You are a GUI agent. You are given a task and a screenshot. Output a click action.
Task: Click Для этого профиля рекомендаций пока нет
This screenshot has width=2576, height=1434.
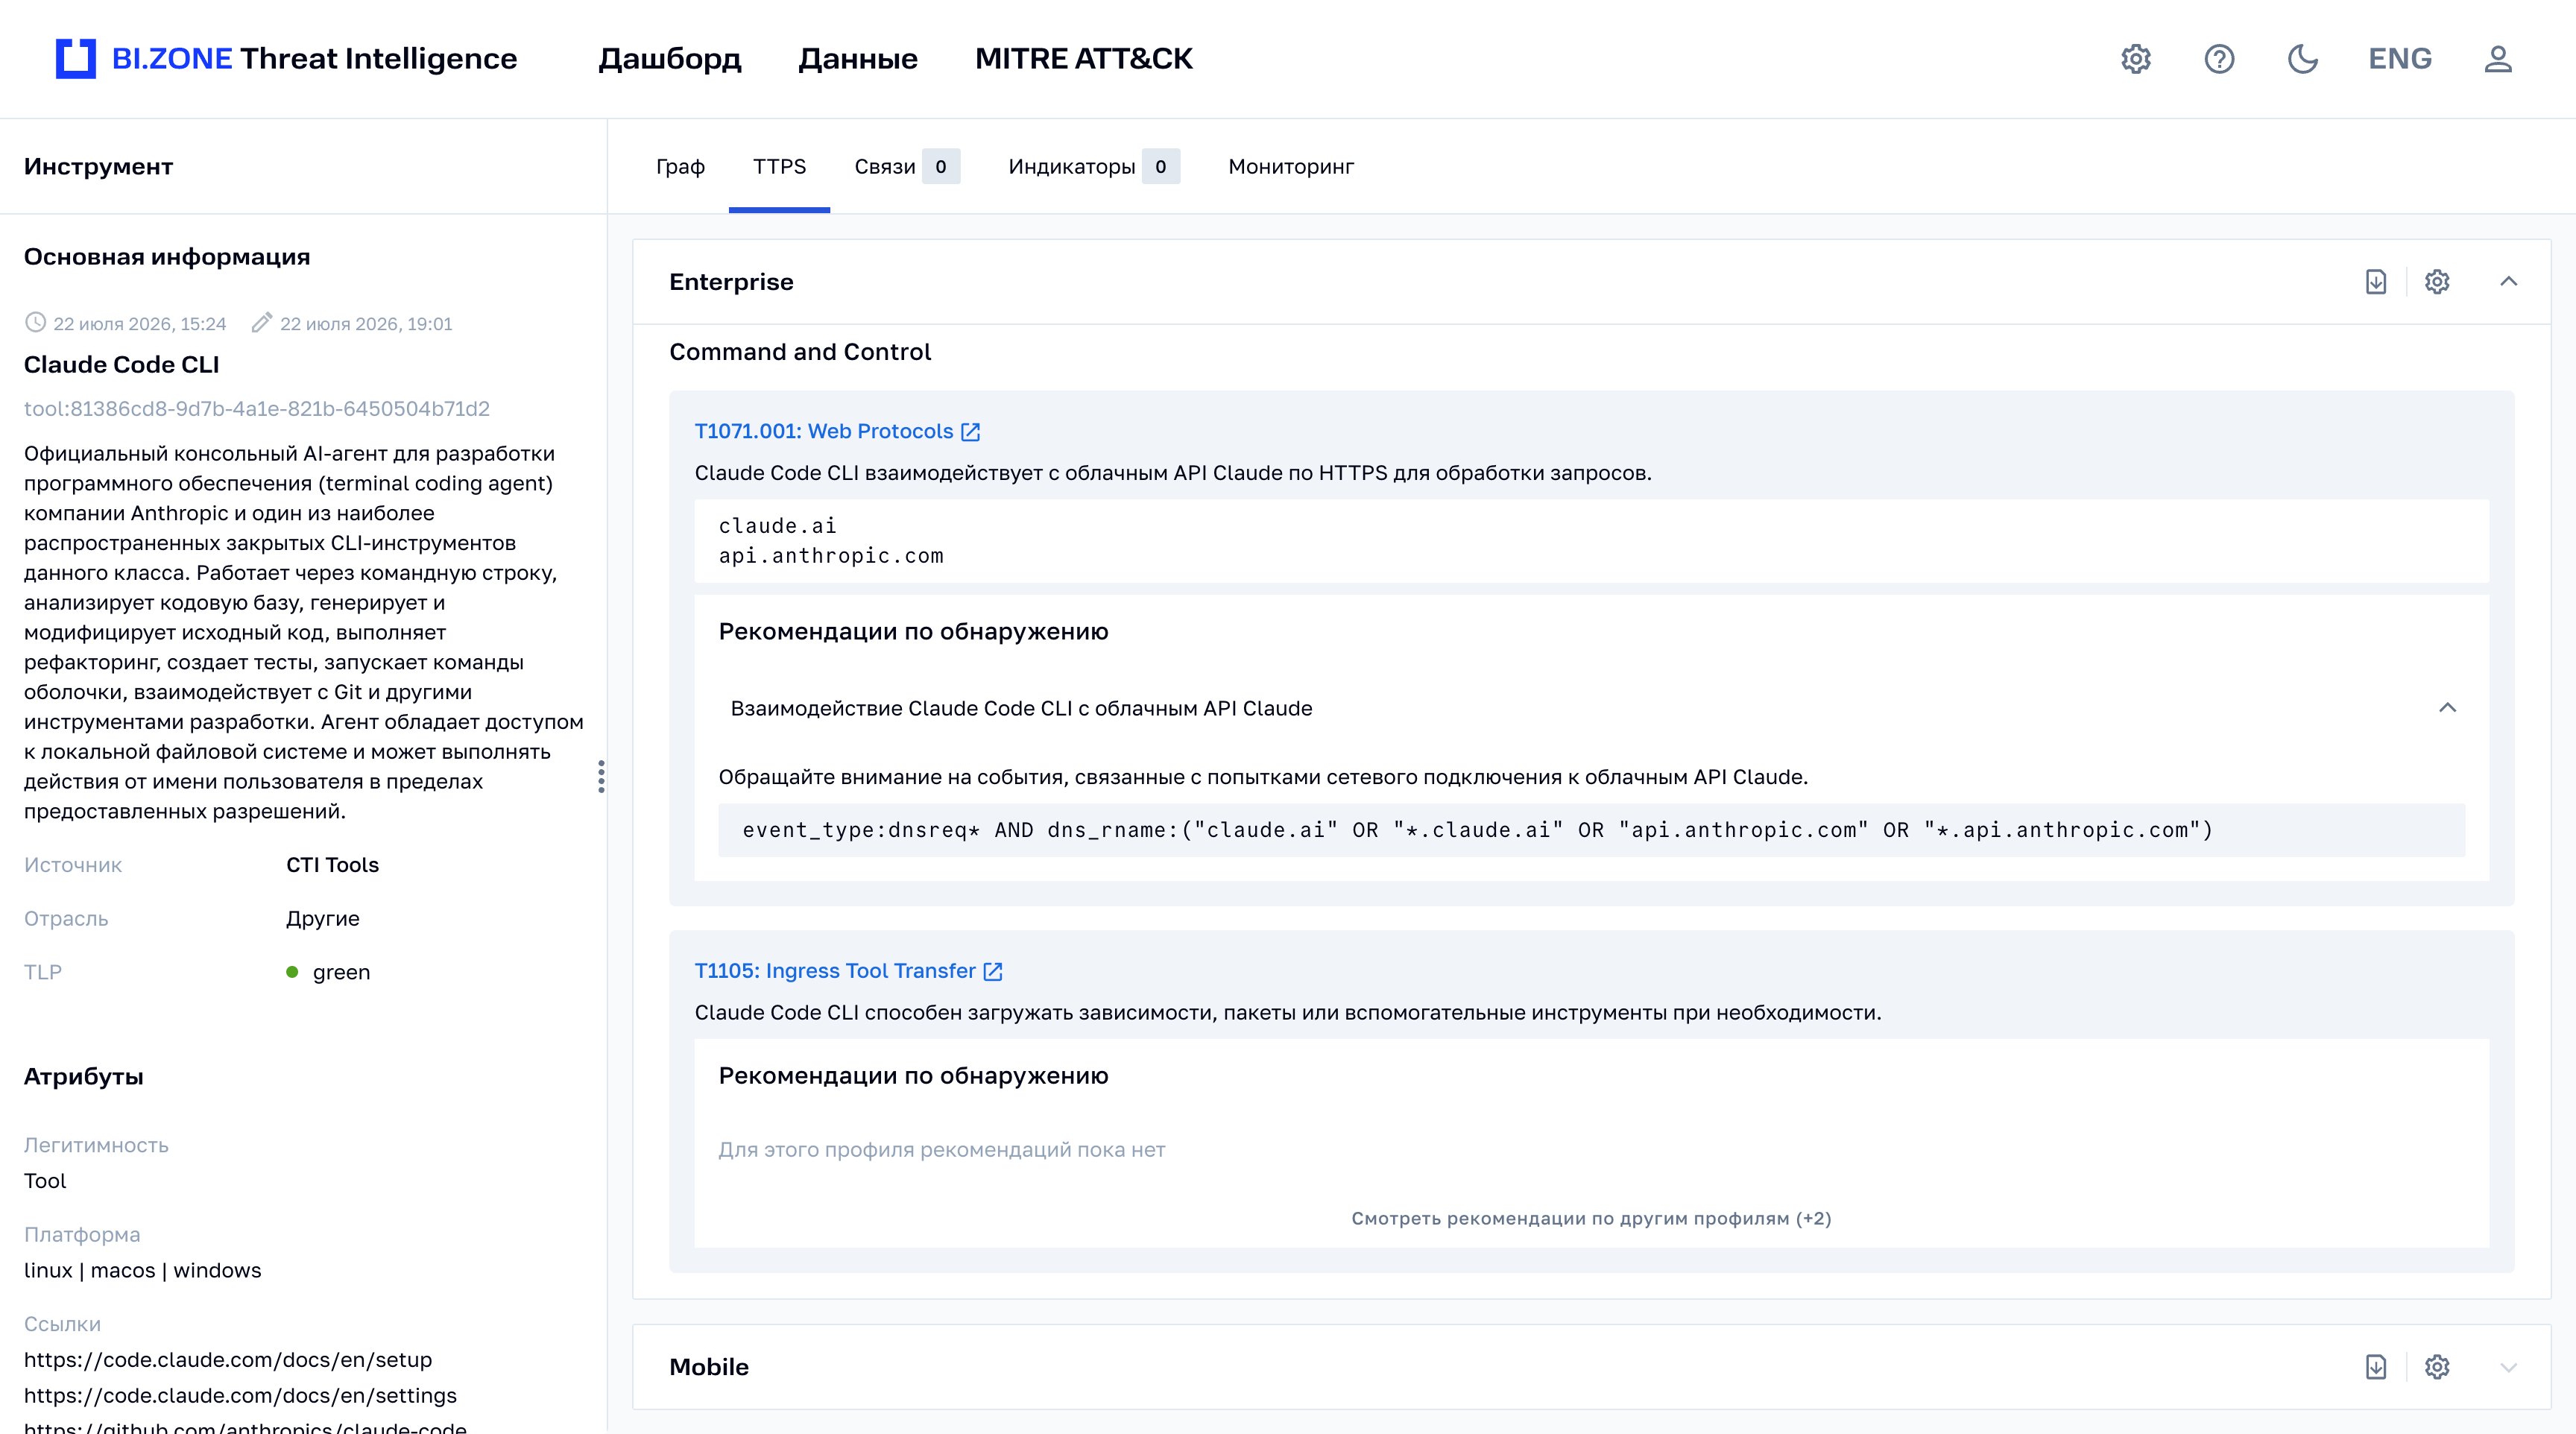[x=941, y=1150]
